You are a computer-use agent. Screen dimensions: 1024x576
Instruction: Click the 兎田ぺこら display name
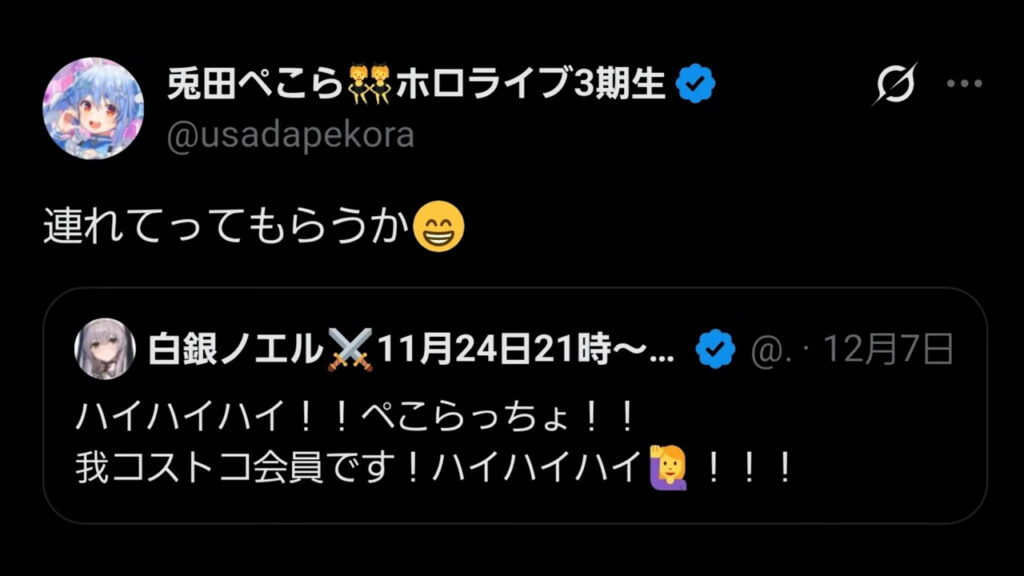[x=255, y=84]
